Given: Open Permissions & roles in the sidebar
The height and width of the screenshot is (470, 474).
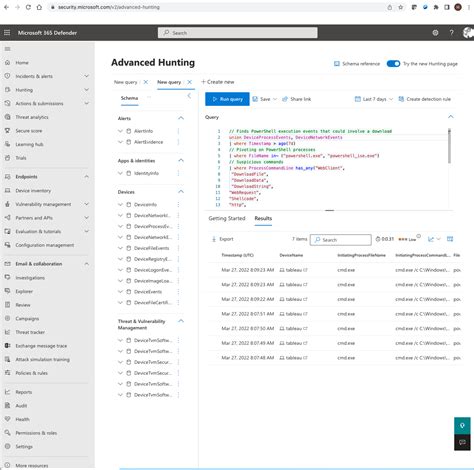Looking at the screenshot, I should pos(36,433).
